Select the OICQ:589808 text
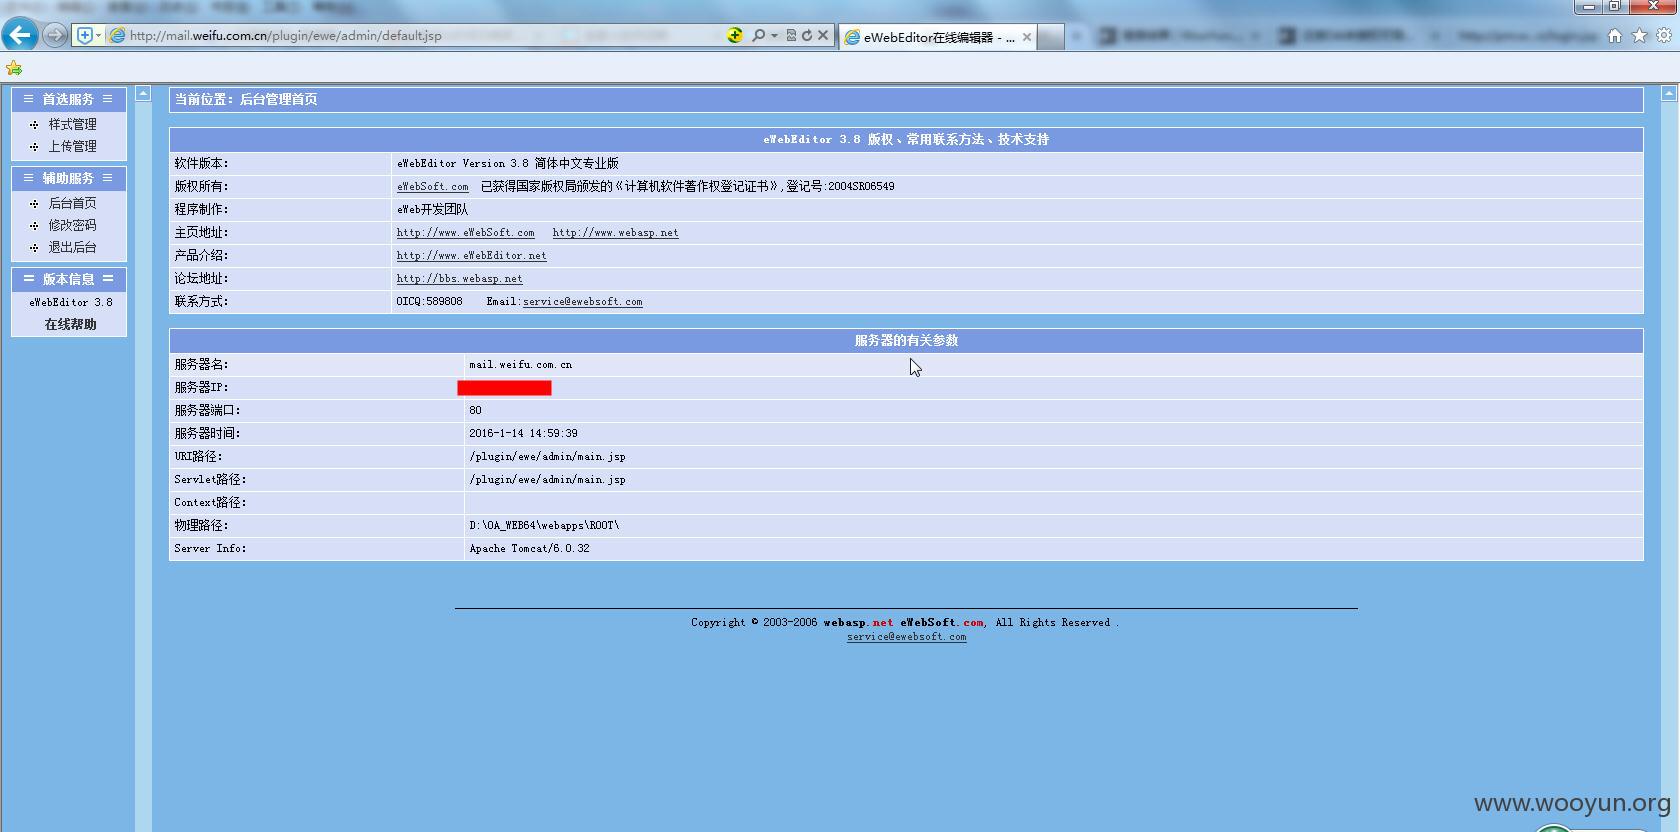Image resolution: width=1680 pixels, height=832 pixels. point(429,301)
